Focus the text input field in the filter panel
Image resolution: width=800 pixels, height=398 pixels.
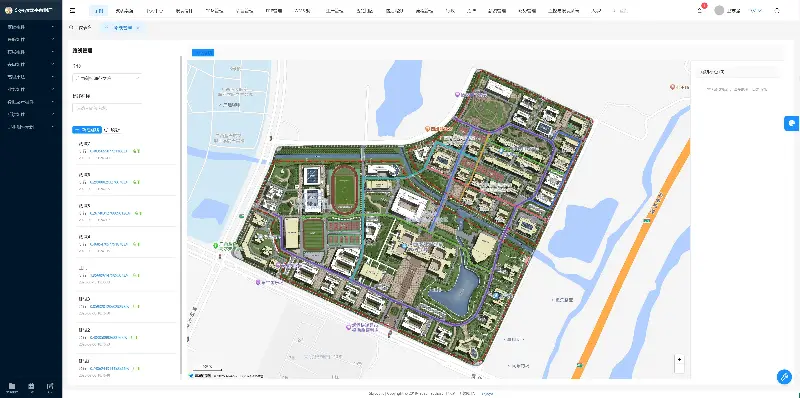click(x=107, y=108)
